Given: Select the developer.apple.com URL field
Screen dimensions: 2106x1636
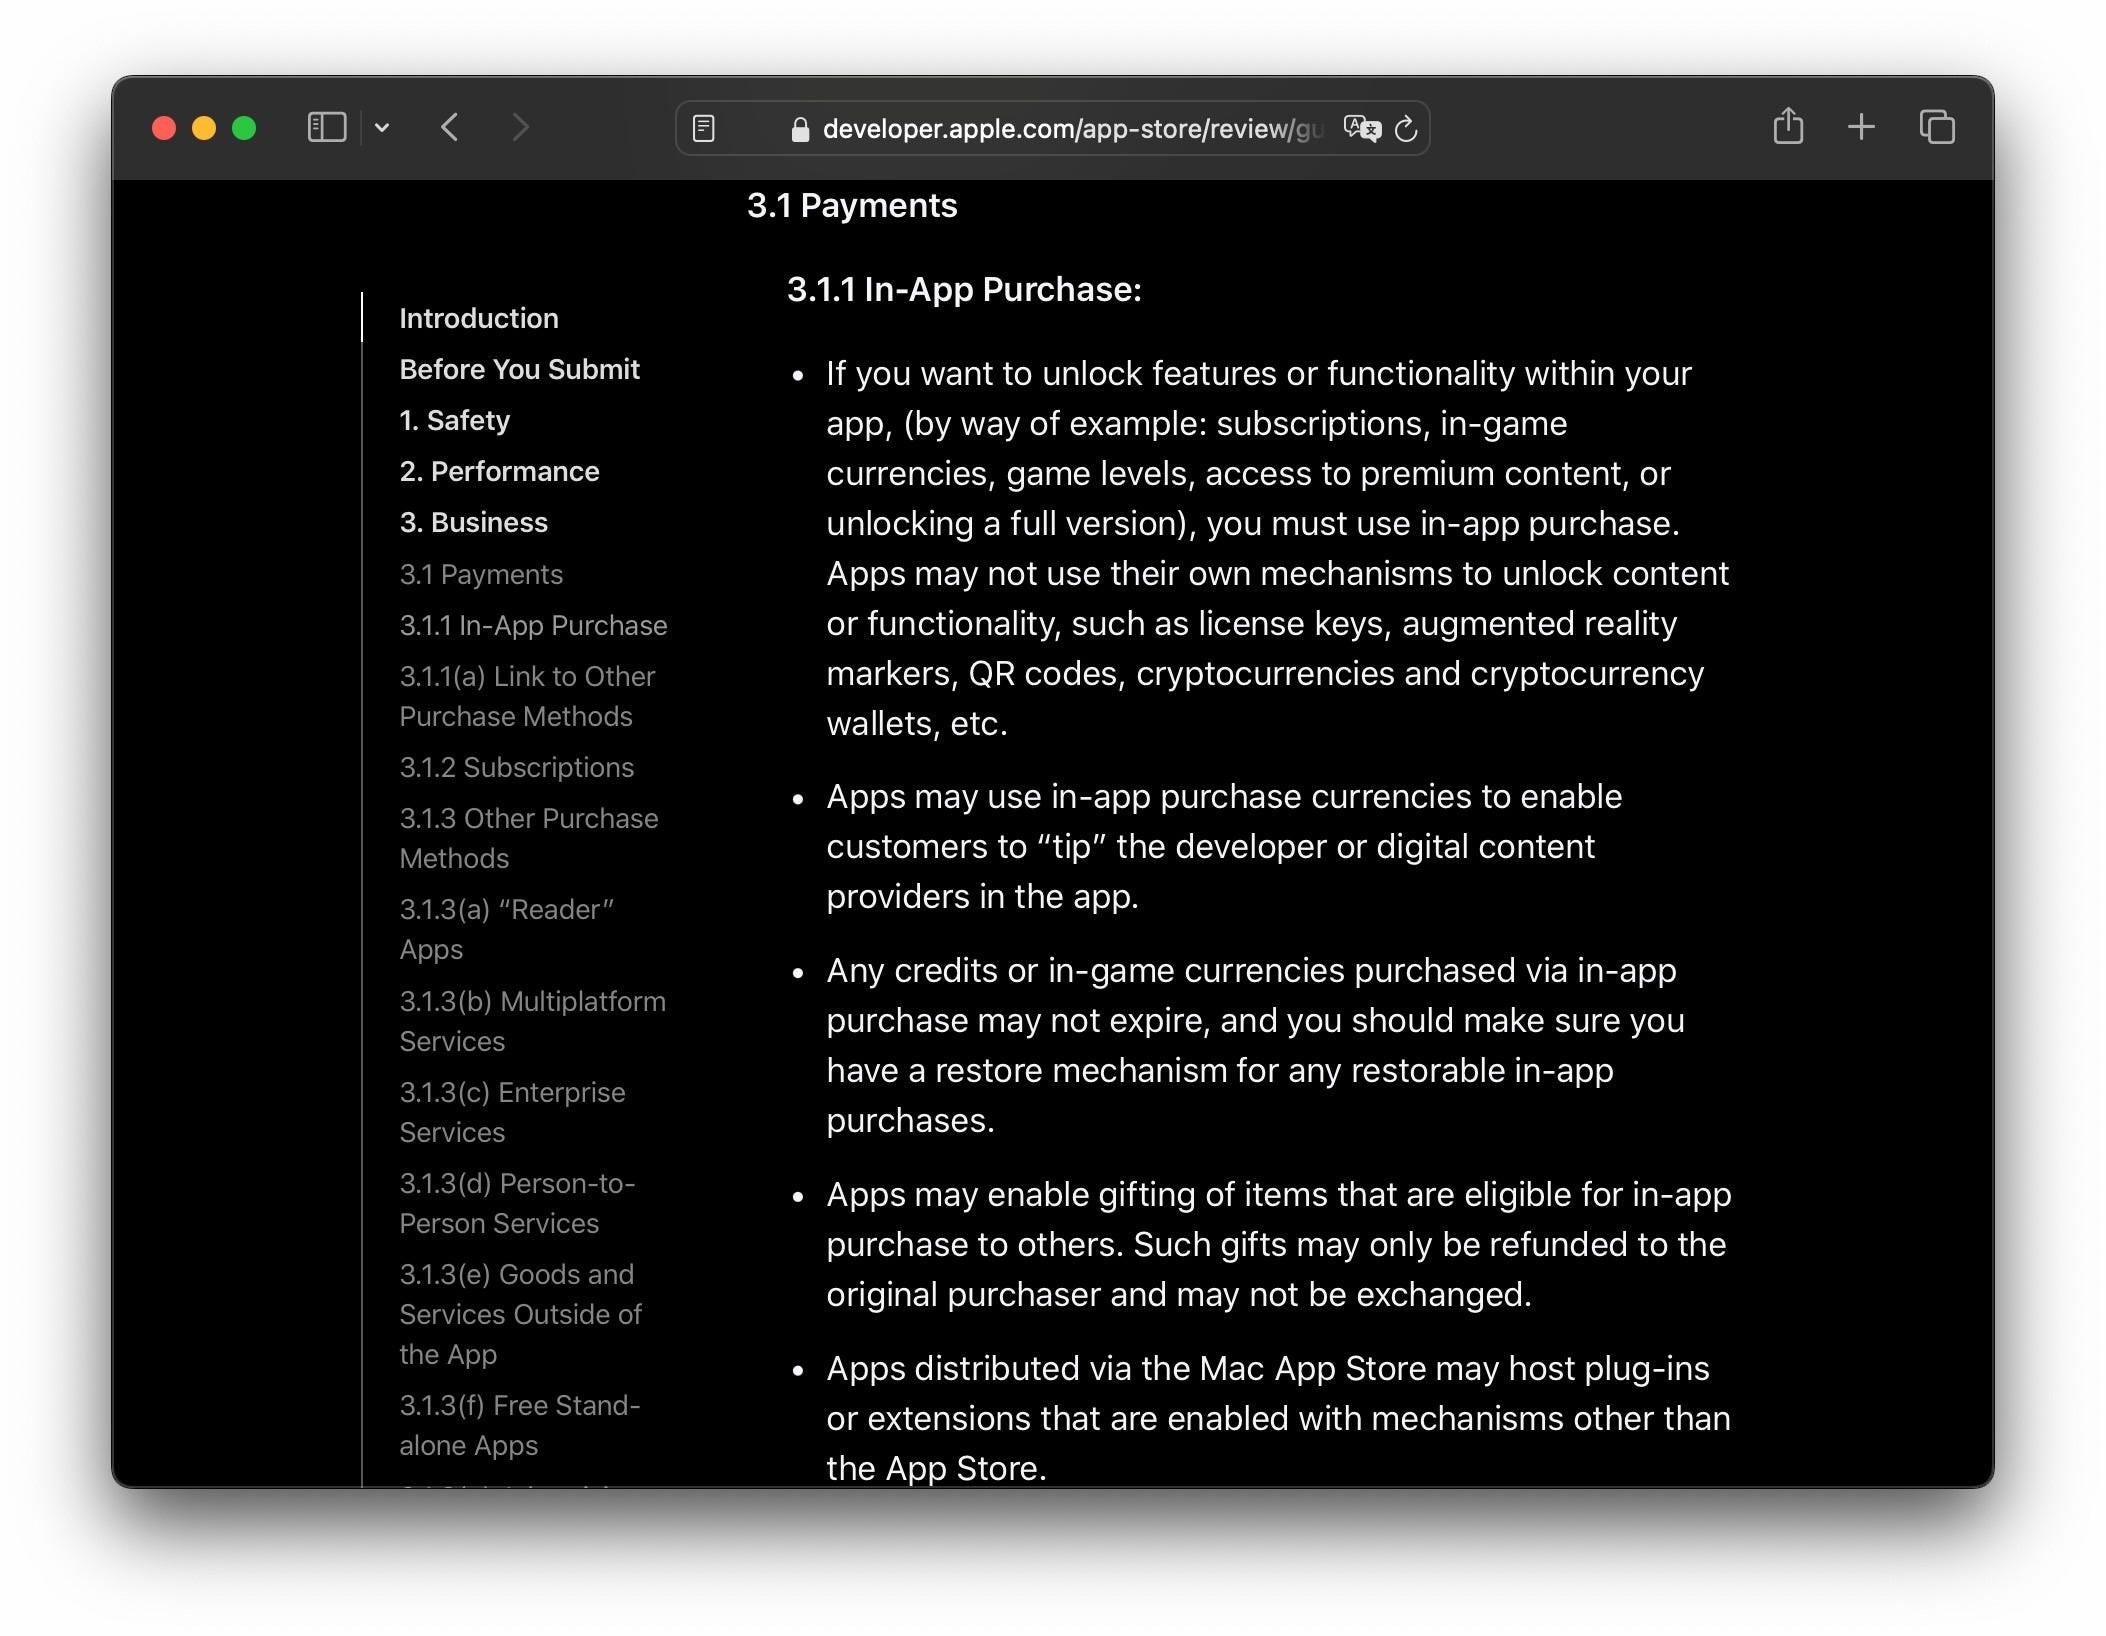Looking at the screenshot, I should coord(1053,129).
